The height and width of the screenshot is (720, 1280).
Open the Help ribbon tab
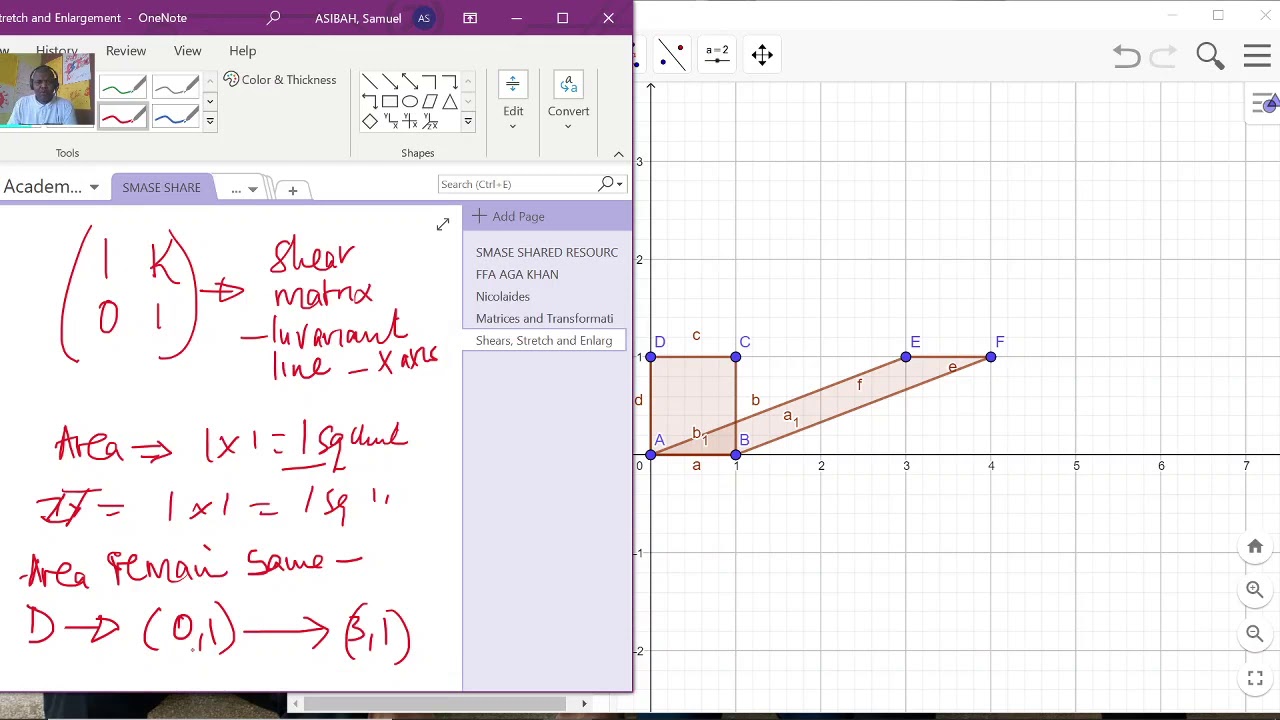point(242,51)
